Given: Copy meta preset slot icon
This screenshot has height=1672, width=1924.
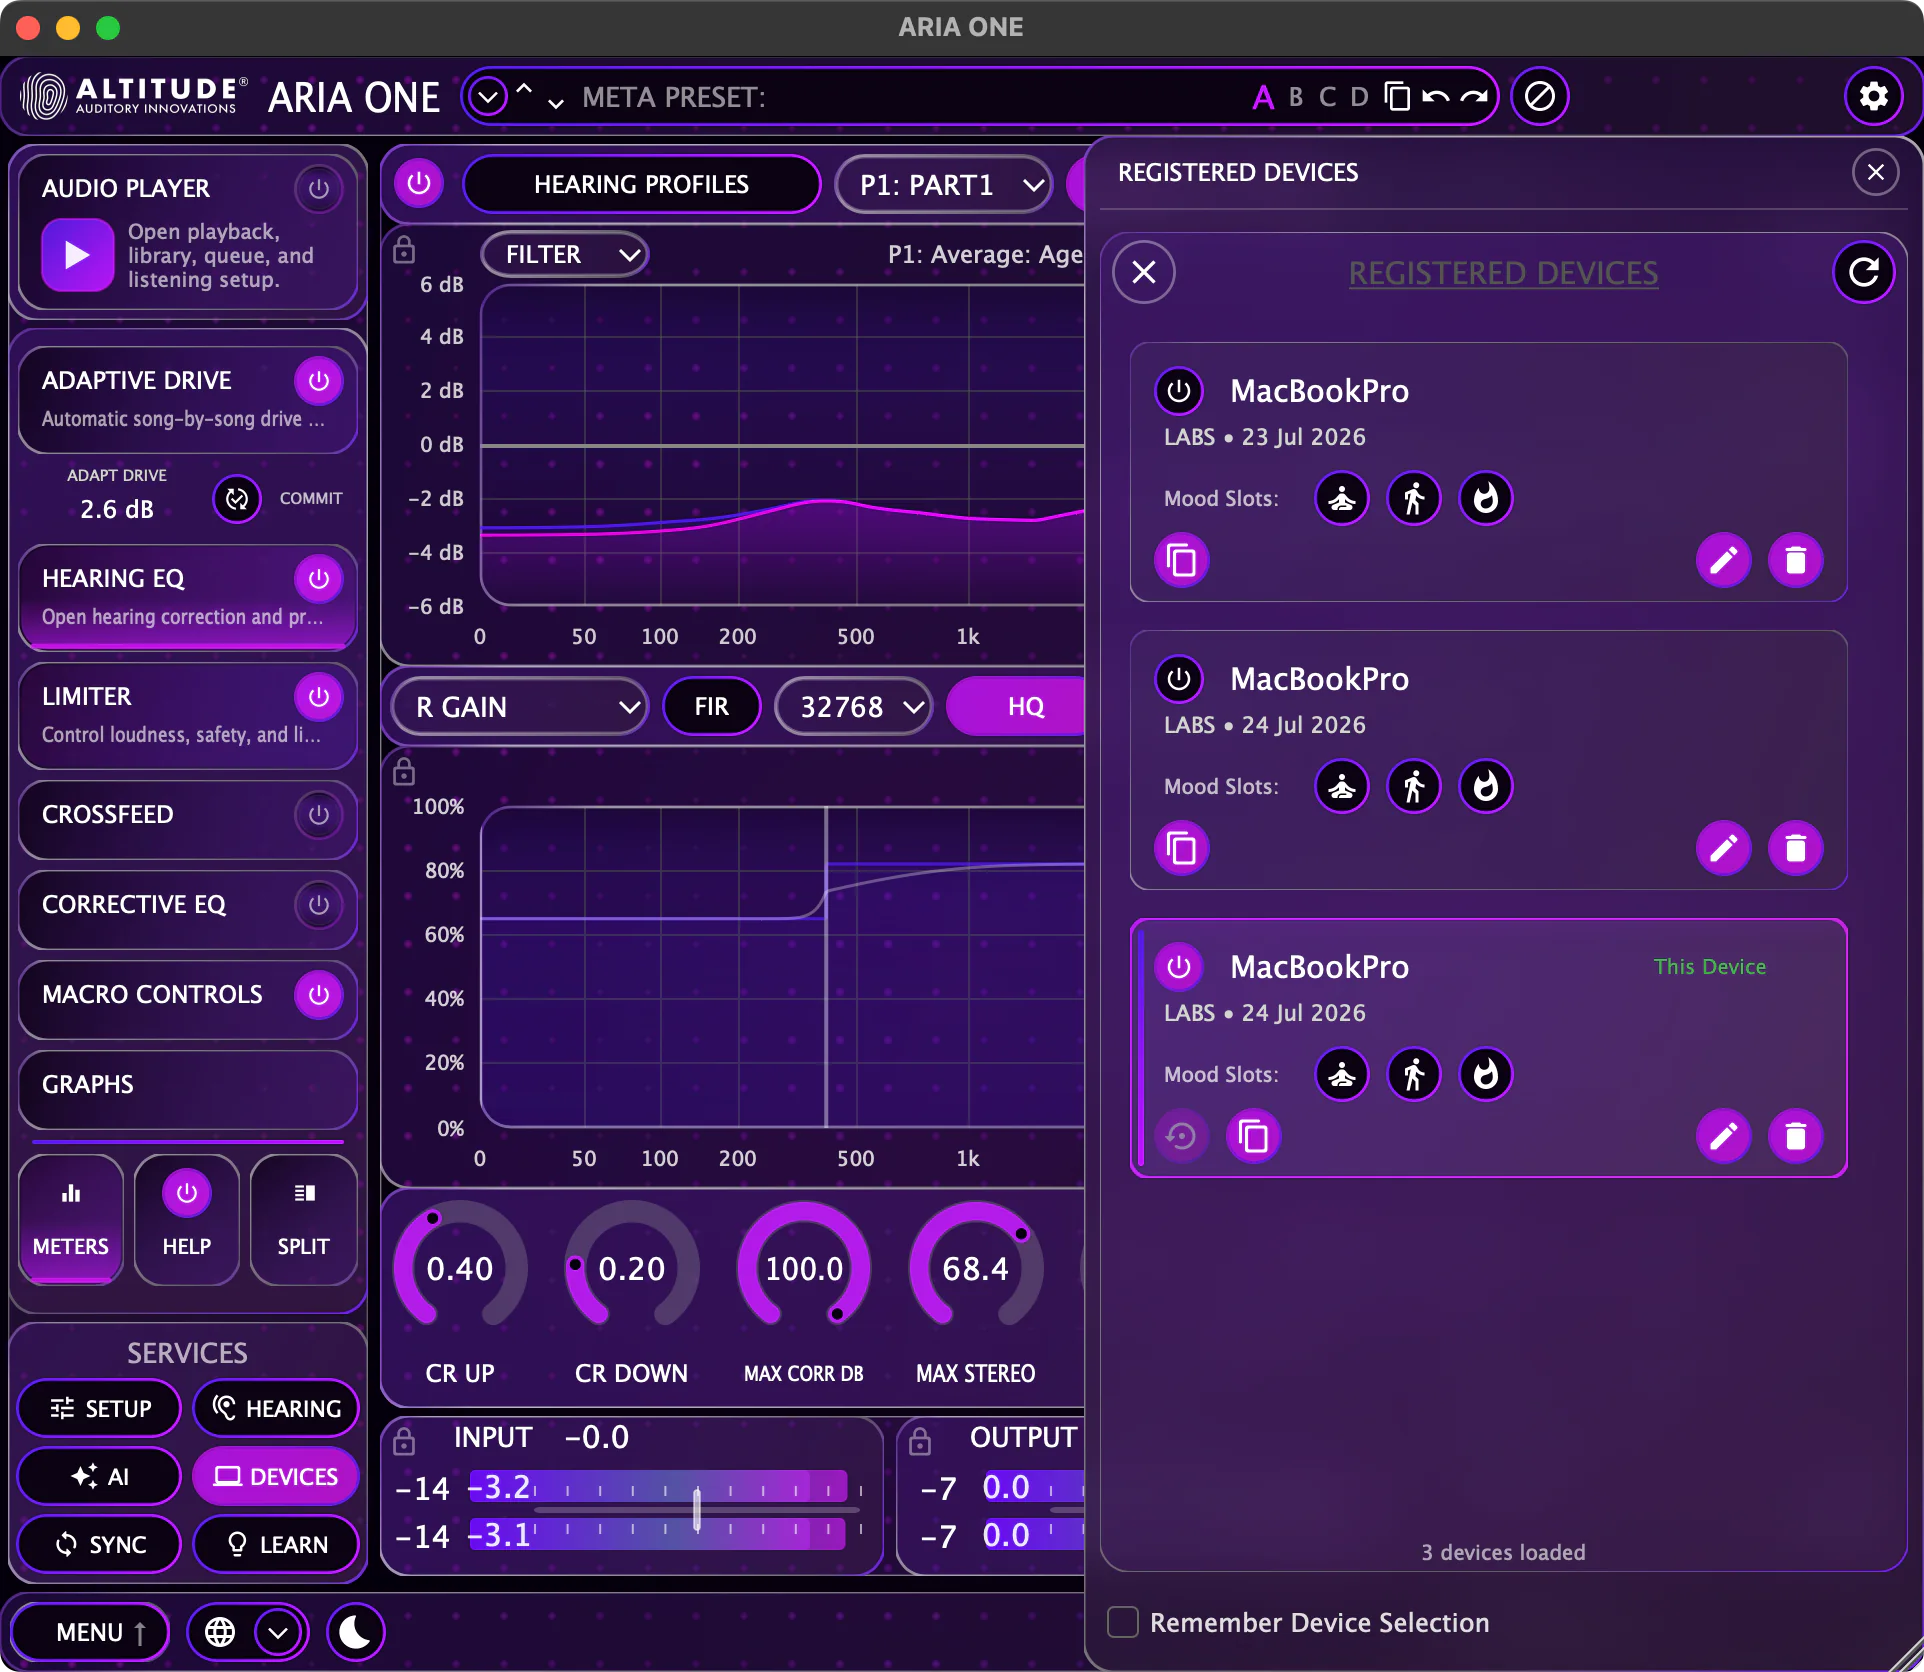Looking at the screenshot, I should click(1397, 96).
